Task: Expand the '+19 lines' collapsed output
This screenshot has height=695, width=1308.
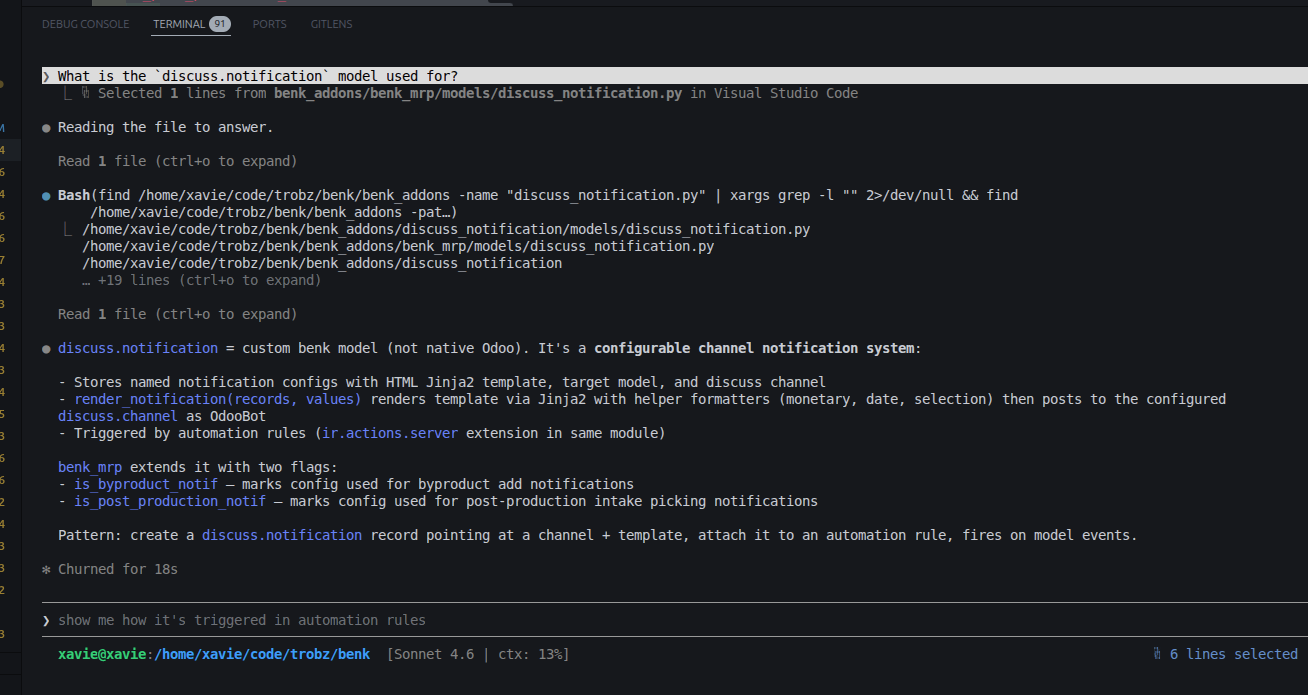Action: 202,280
